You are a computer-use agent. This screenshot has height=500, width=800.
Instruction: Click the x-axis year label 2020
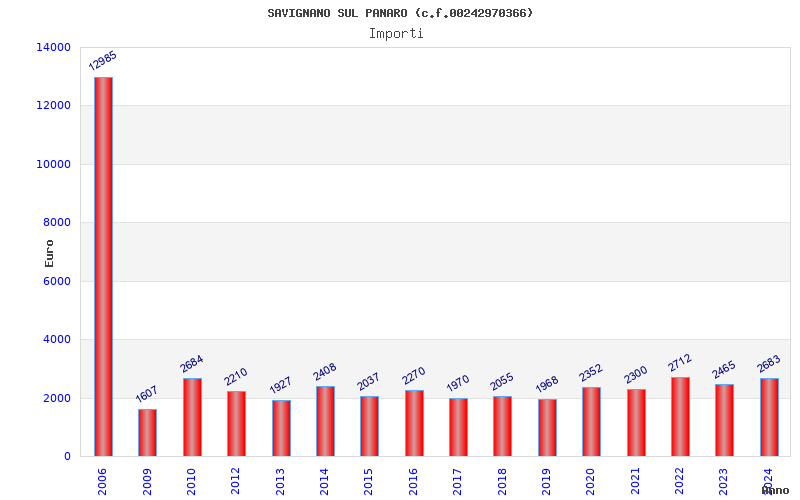pos(591,482)
